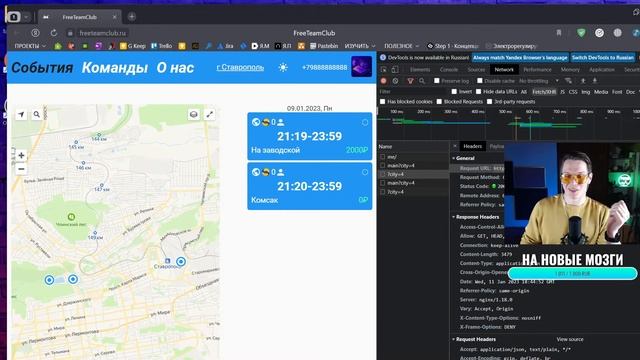Toggle circle on На заводской event card
Image resolution: width=640 pixels, height=360 pixels.
coord(365,122)
